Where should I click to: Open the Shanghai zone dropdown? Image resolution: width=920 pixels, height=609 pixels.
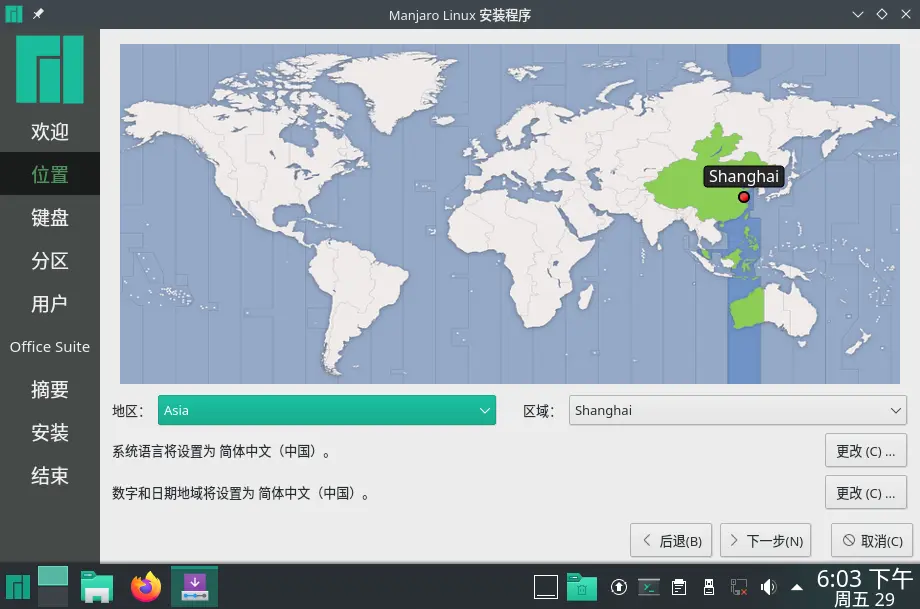739,410
